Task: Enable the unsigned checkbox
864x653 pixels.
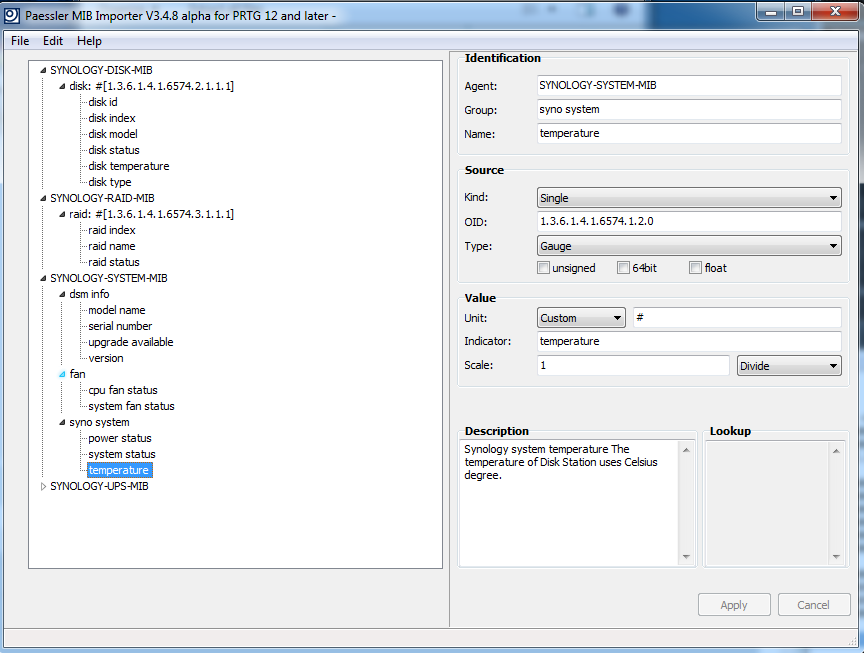Action: [544, 268]
